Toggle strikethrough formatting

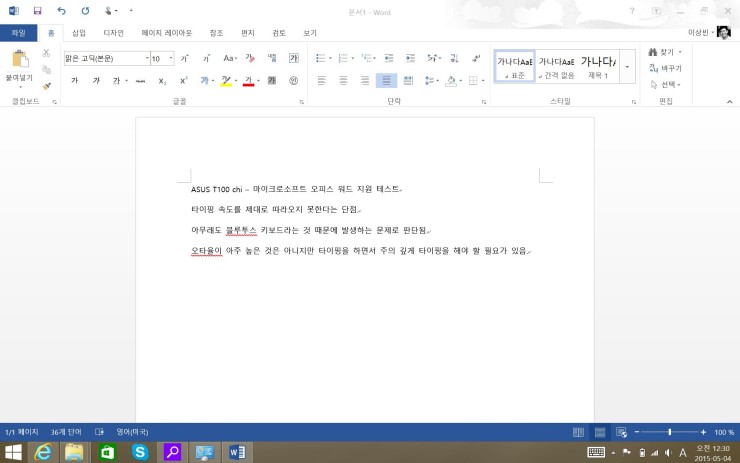(140, 81)
